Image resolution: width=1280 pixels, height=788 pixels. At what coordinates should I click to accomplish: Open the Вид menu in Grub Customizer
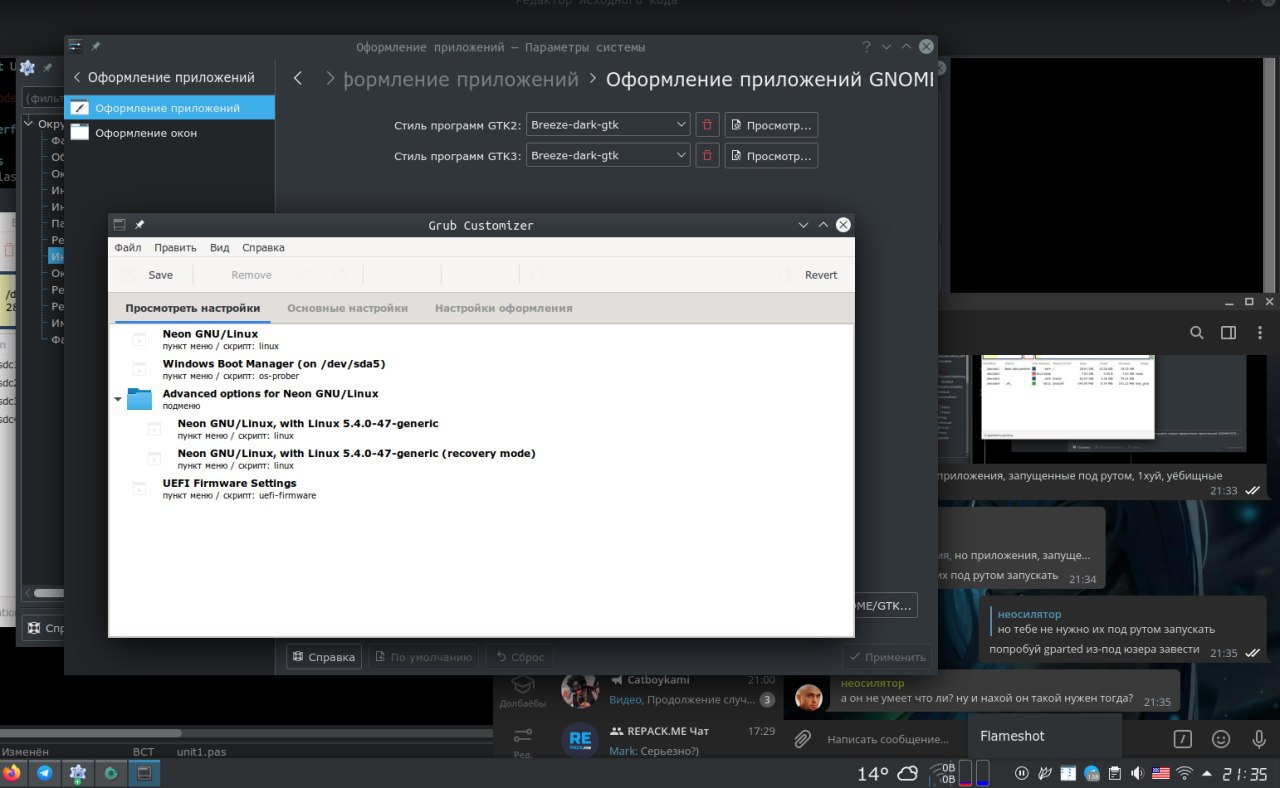(x=220, y=247)
